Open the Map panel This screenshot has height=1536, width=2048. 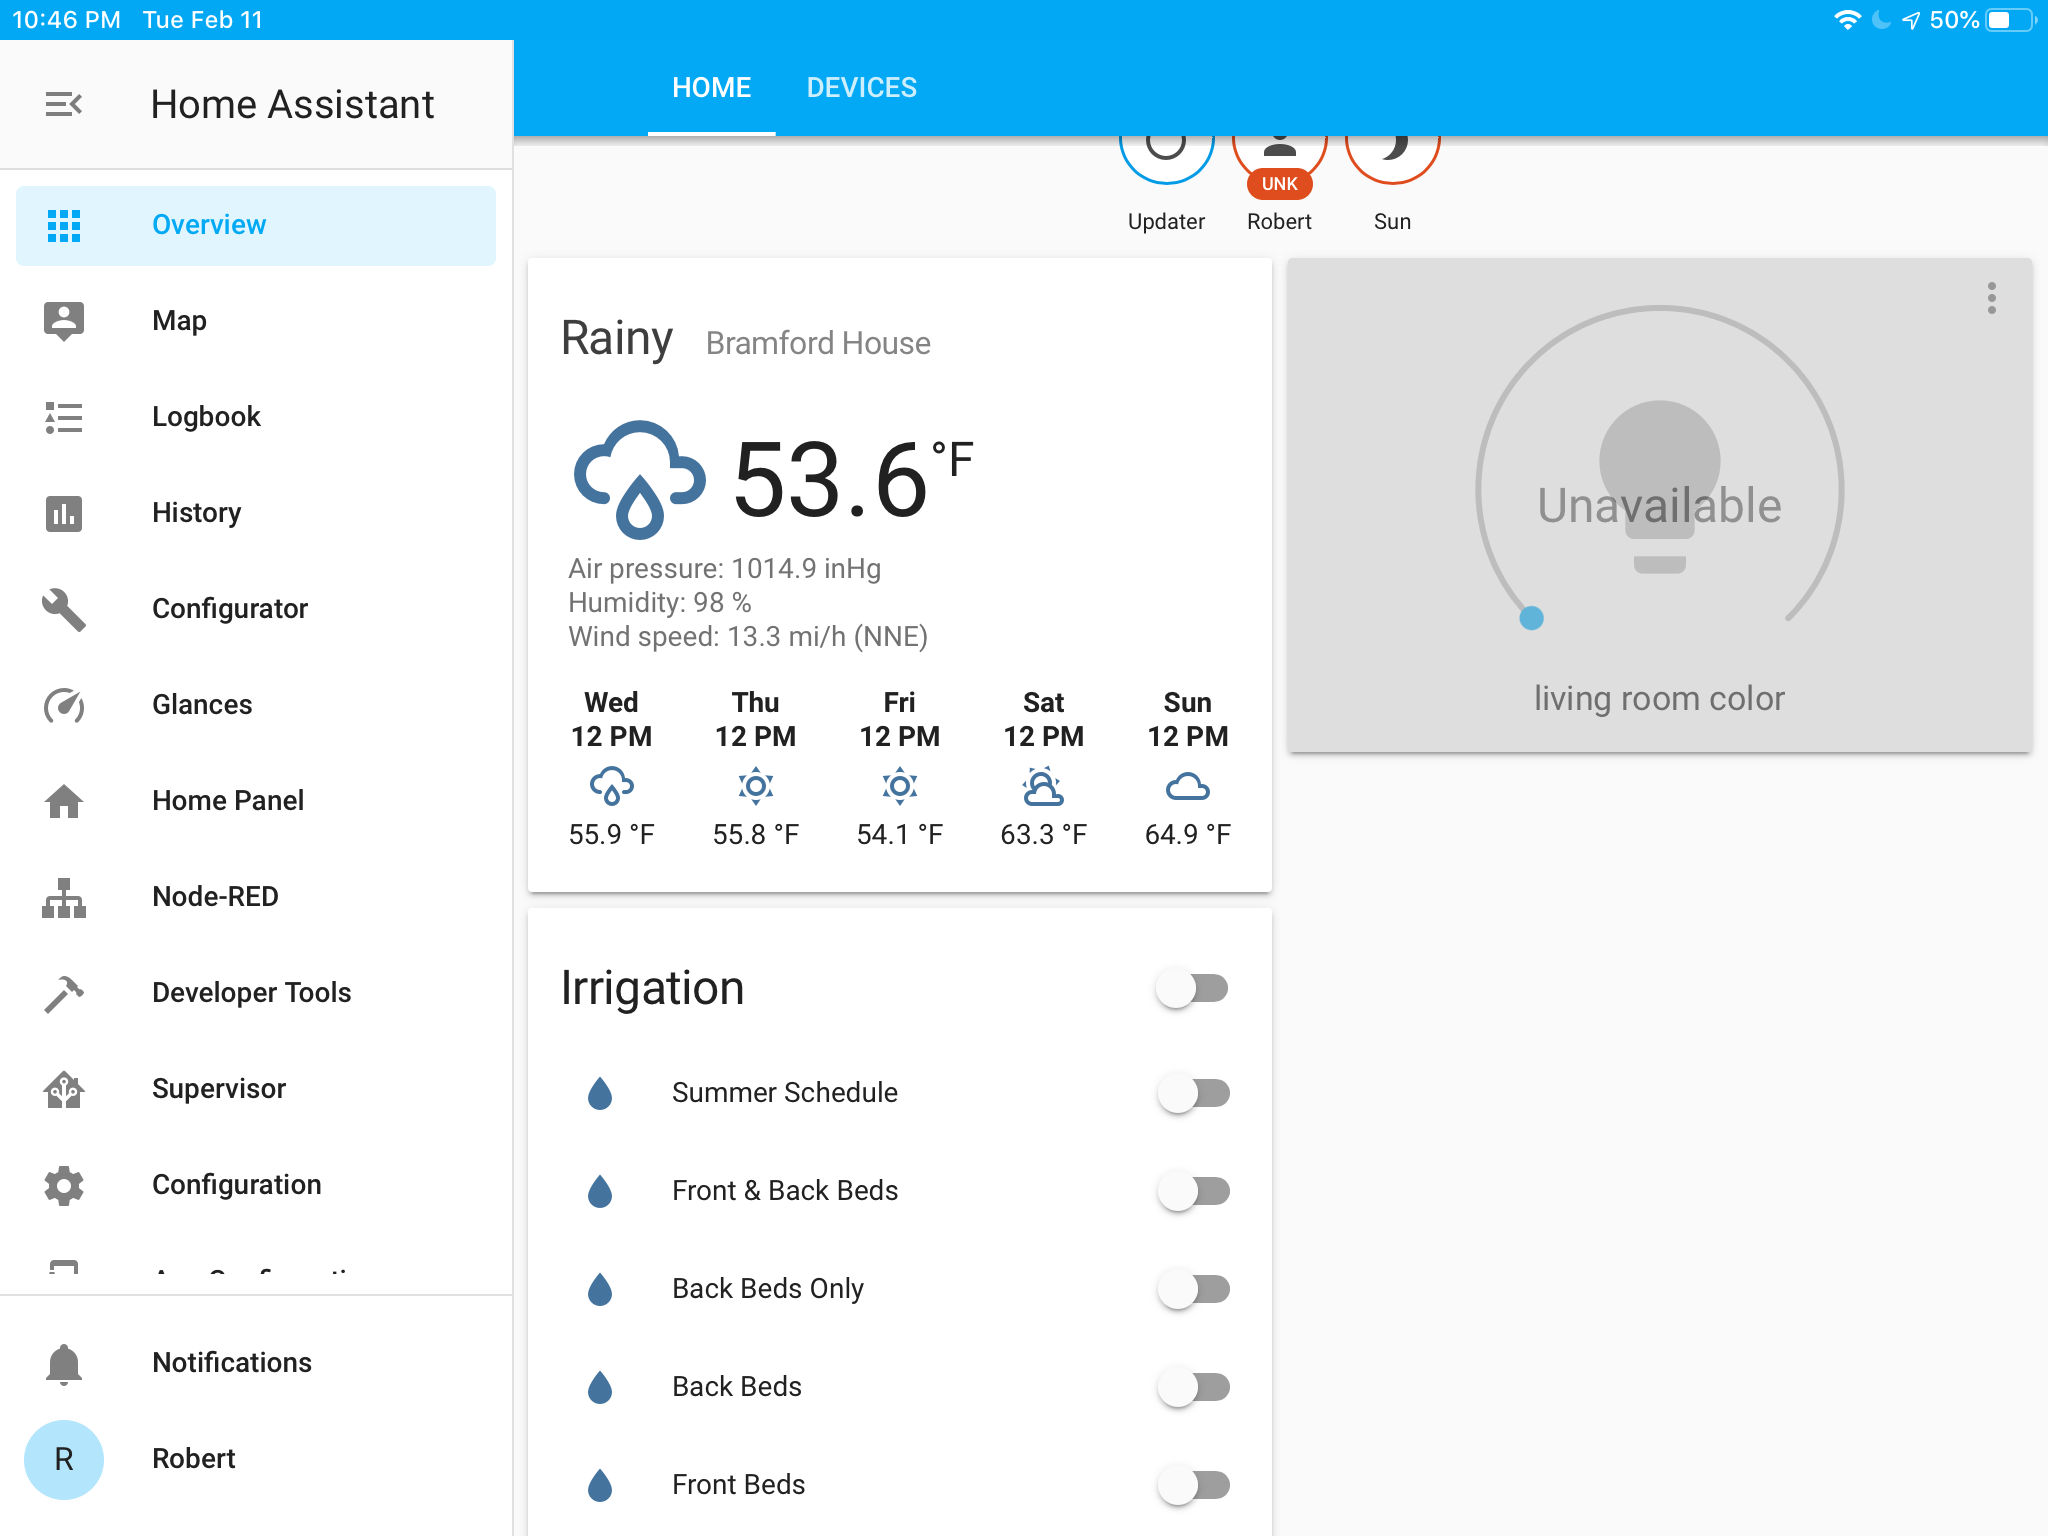179,320
